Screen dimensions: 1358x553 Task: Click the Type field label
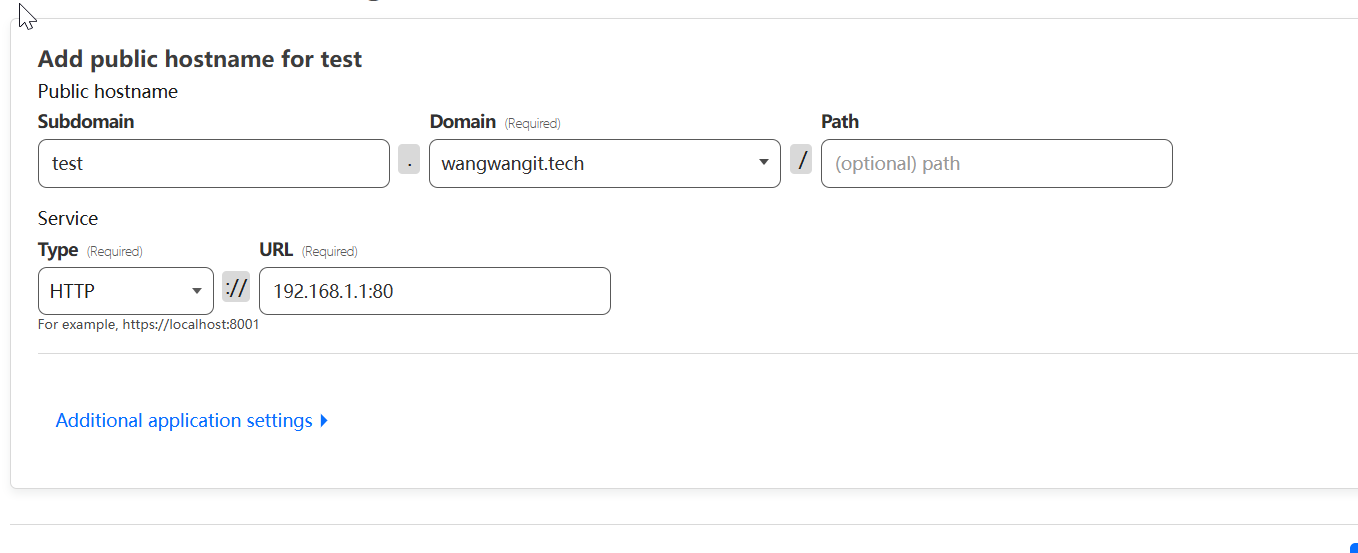[x=58, y=250]
